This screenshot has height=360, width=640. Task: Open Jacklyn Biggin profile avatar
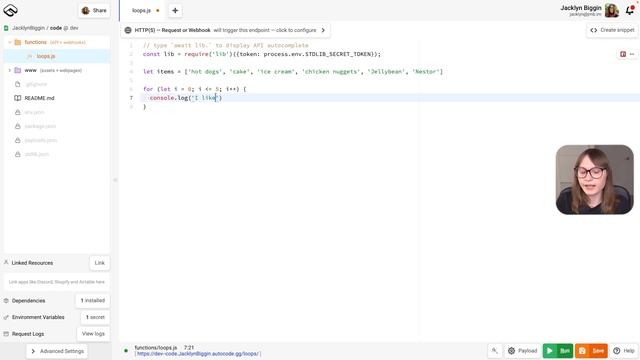click(x=611, y=11)
